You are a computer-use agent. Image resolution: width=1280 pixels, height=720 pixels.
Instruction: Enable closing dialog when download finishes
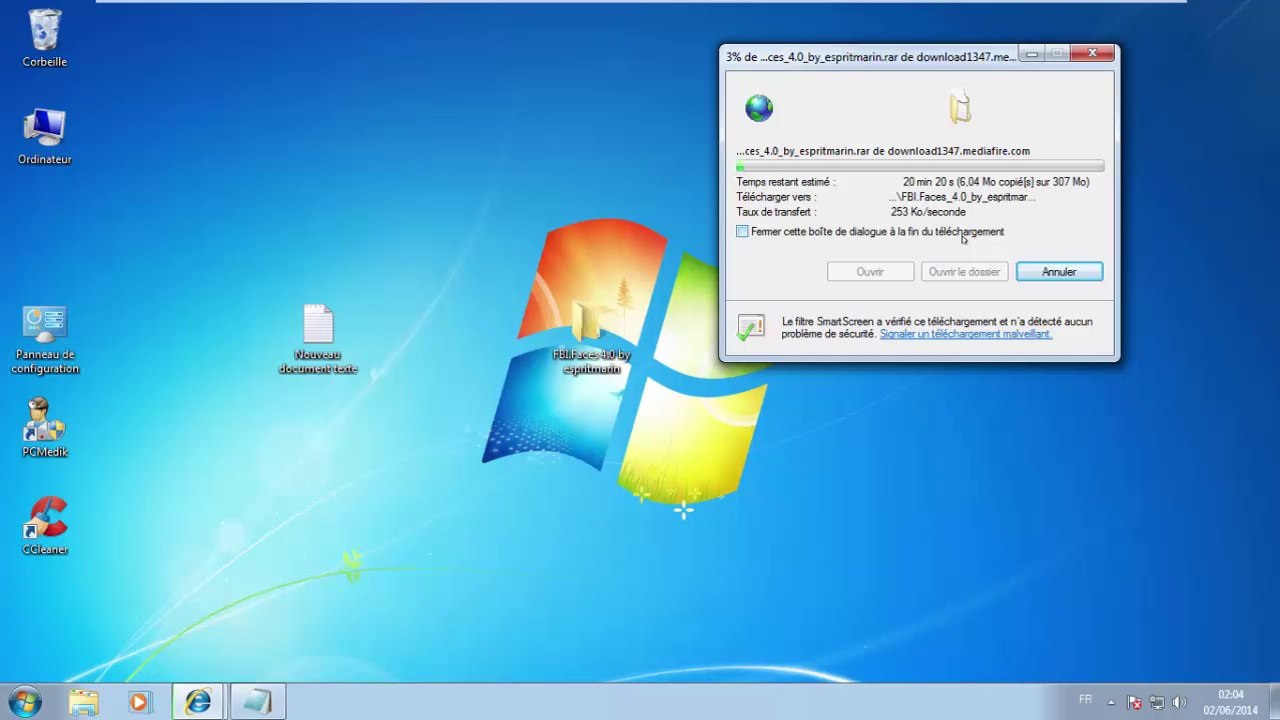click(742, 232)
